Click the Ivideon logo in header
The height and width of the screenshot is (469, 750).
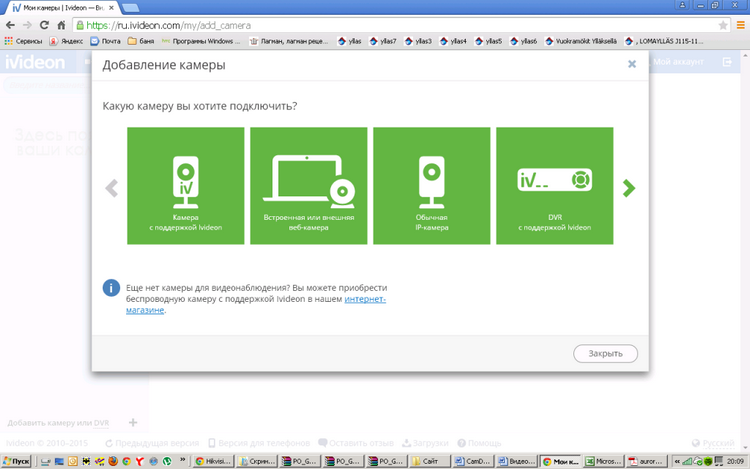(35, 62)
